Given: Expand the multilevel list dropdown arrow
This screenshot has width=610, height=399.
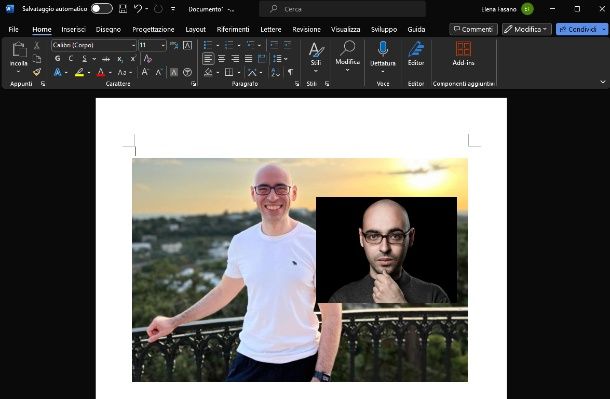Looking at the screenshot, I should tap(259, 46).
